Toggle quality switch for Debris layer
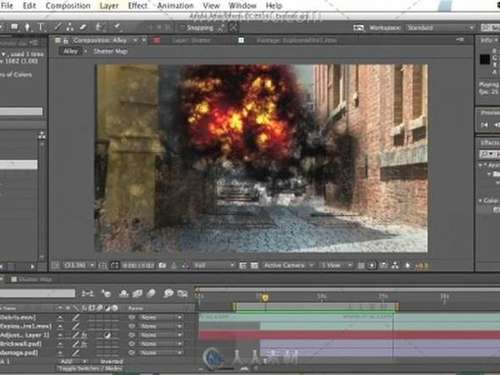Screen dimensions: 500x375 click(76, 317)
